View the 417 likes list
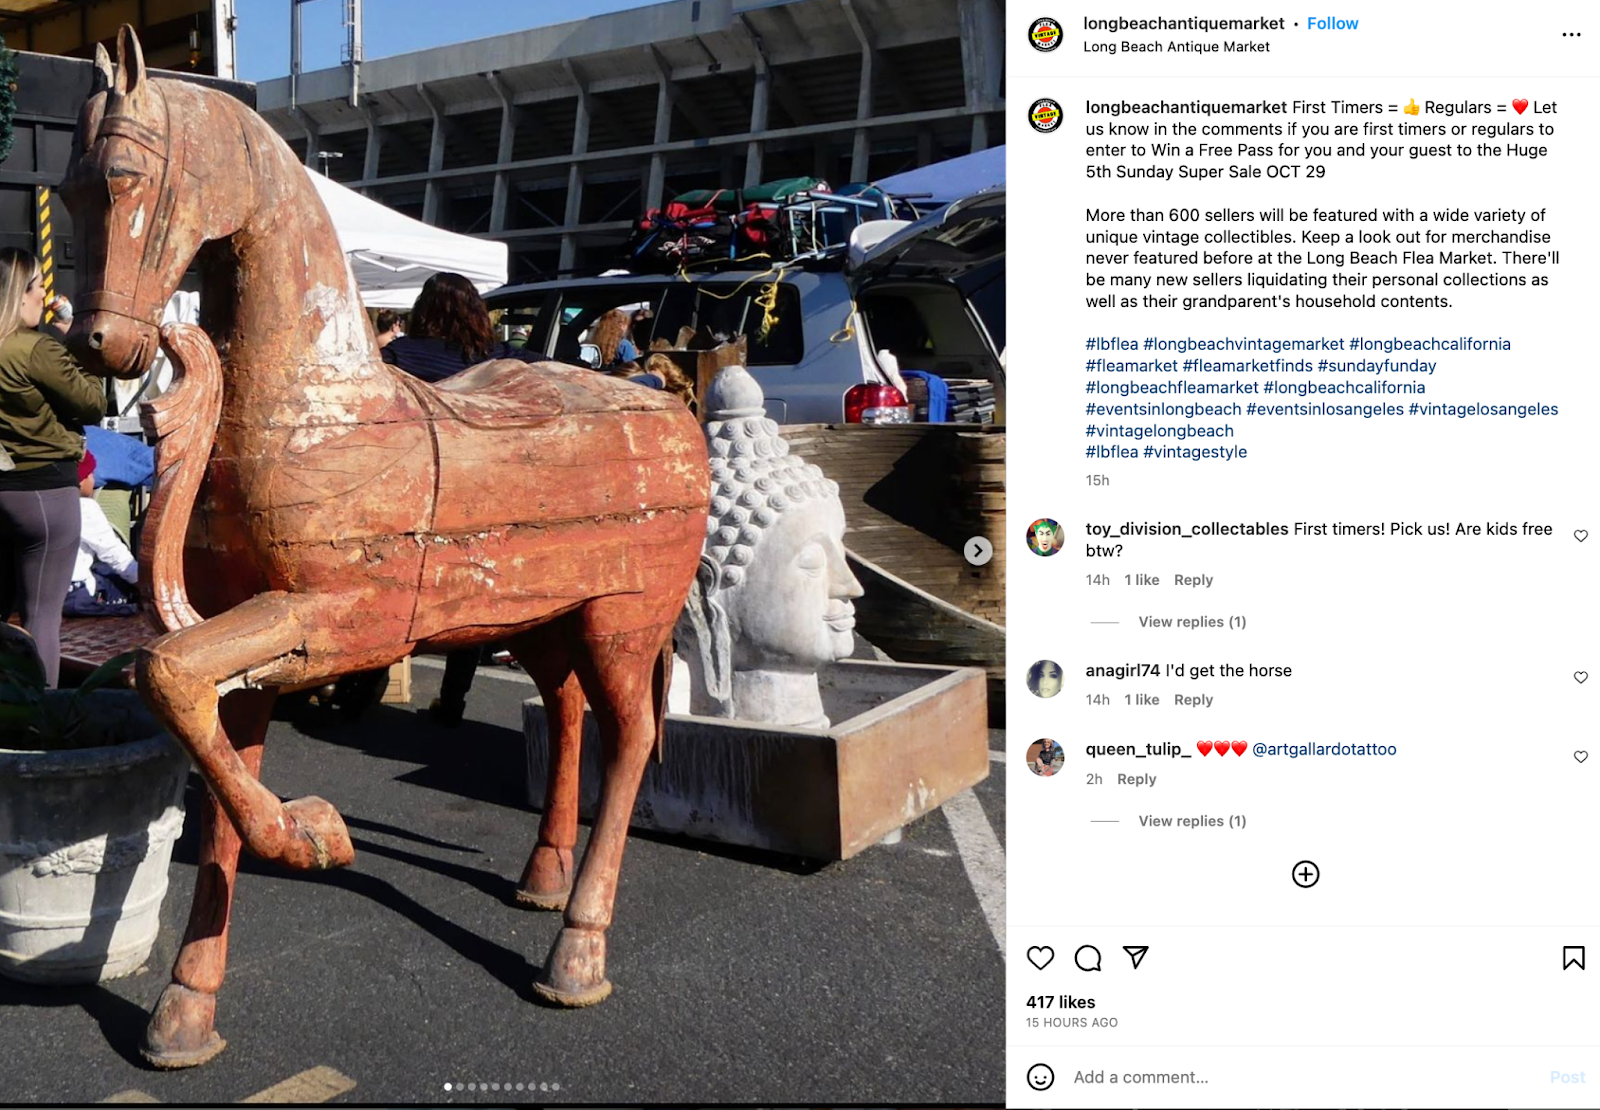 [1060, 1002]
